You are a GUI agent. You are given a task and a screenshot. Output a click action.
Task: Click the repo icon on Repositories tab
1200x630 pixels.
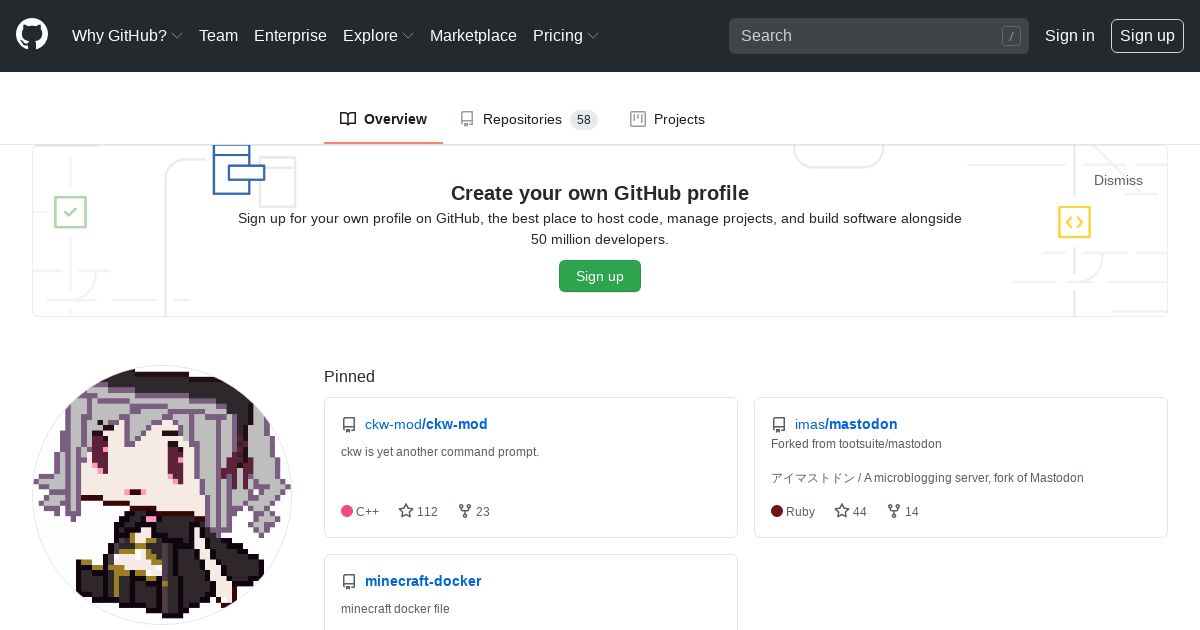[x=467, y=119]
